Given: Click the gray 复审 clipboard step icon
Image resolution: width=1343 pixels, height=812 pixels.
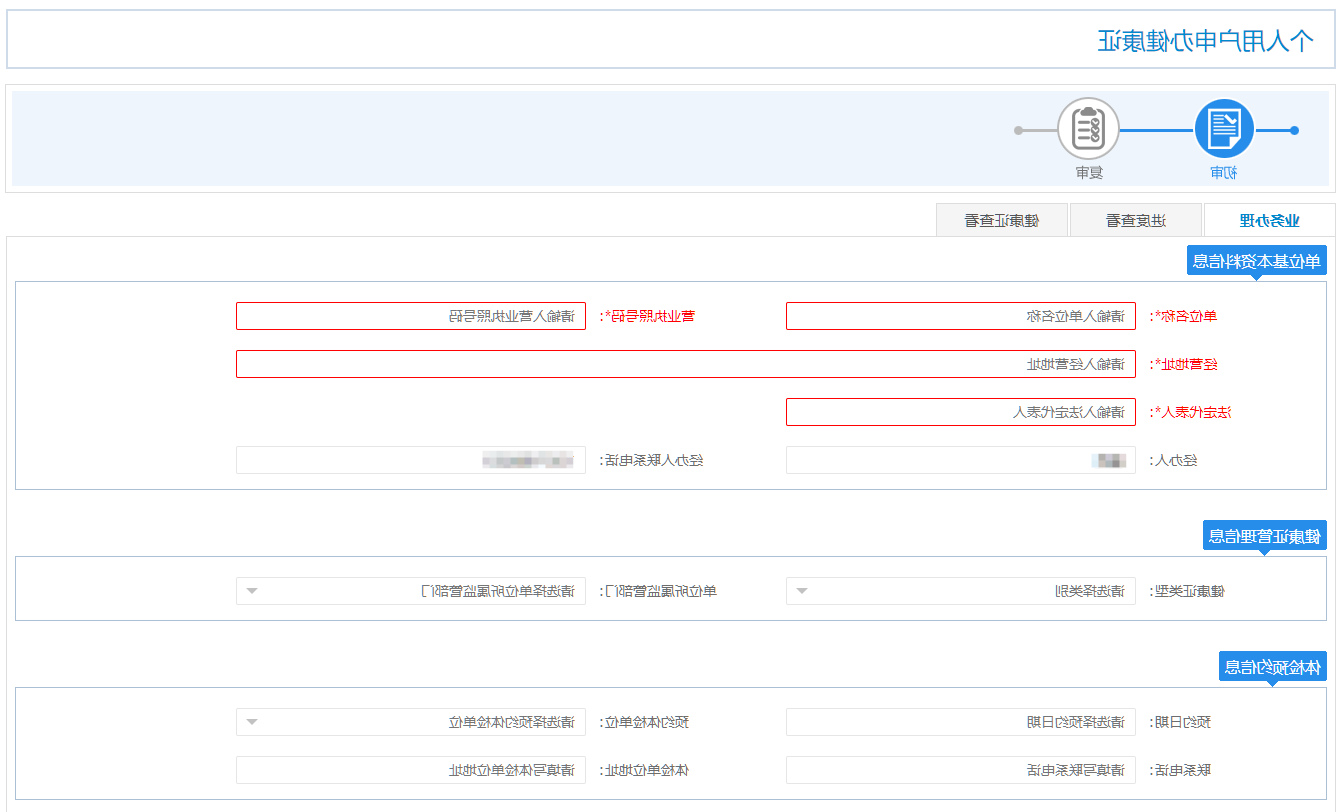Looking at the screenshot, I should [x=1088, y=129].
